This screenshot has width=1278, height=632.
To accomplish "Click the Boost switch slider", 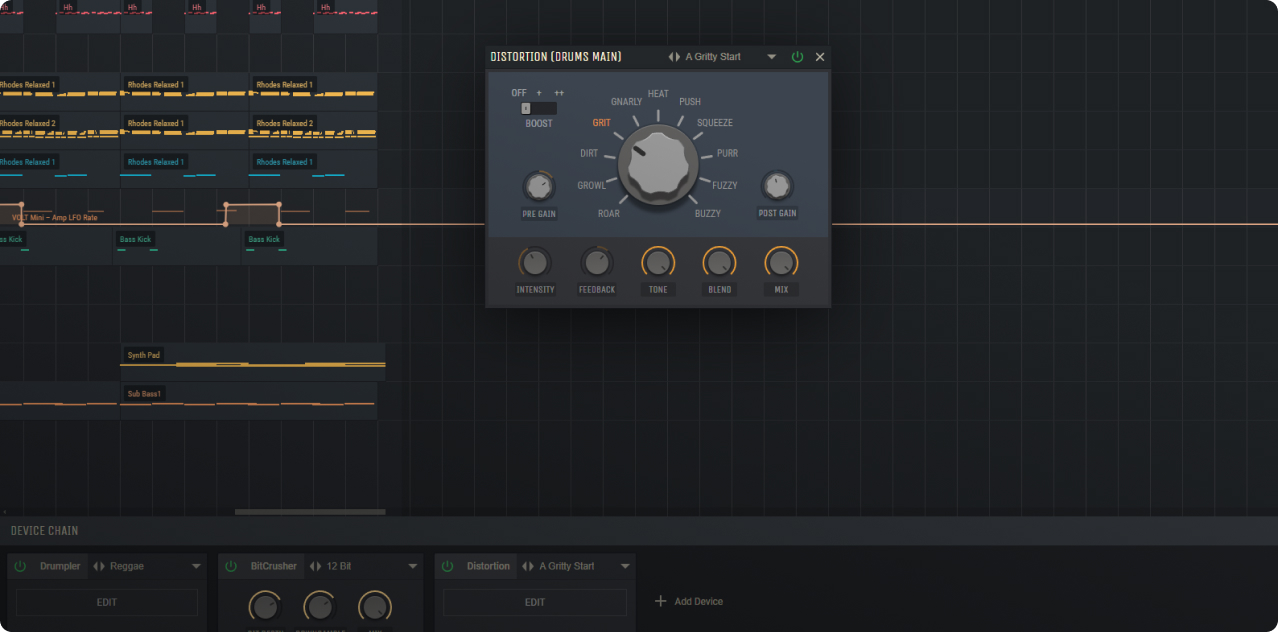I will click(x=538, y=108).
